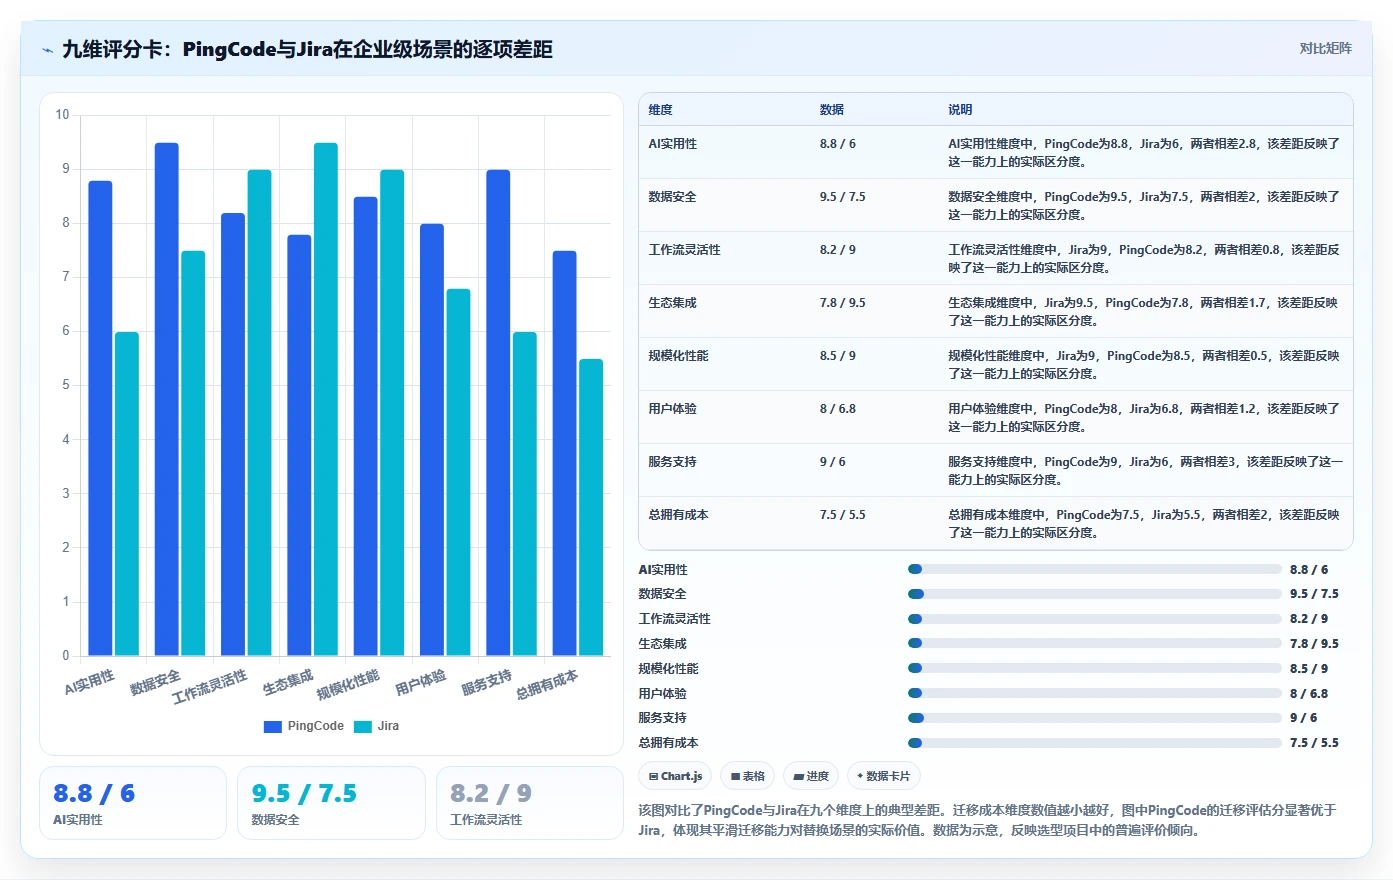Click the 7.5 / 5.5 value in the table

pyautogui.click(x=843, y=515)
